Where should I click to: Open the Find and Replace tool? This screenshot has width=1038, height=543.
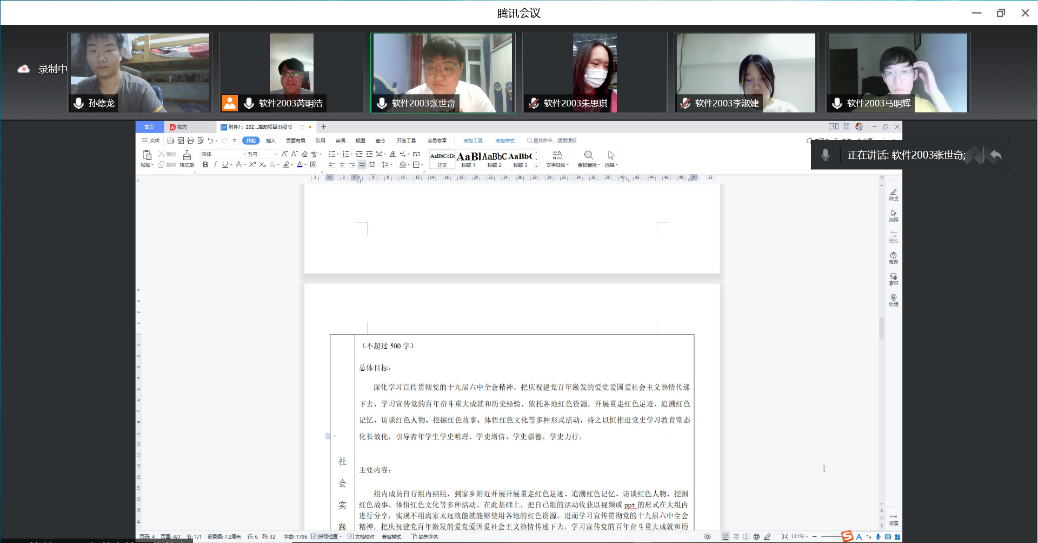coord(587,157)
